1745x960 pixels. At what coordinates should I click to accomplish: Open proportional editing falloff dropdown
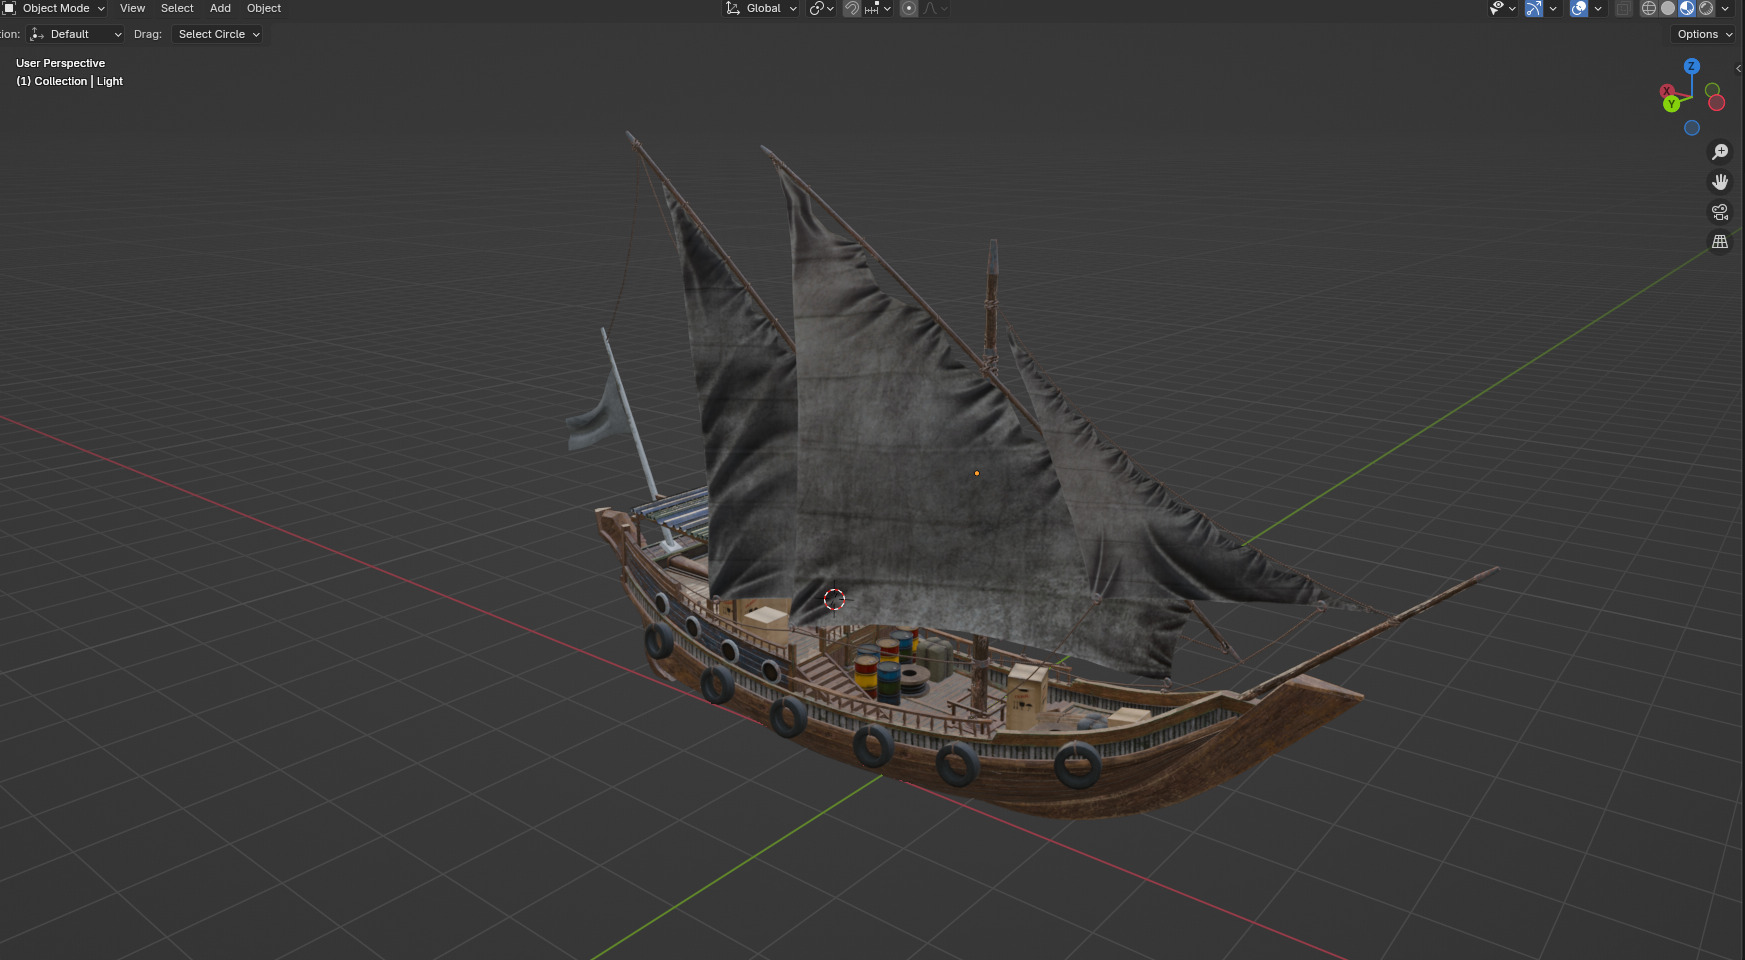click(x=936, y=8)
